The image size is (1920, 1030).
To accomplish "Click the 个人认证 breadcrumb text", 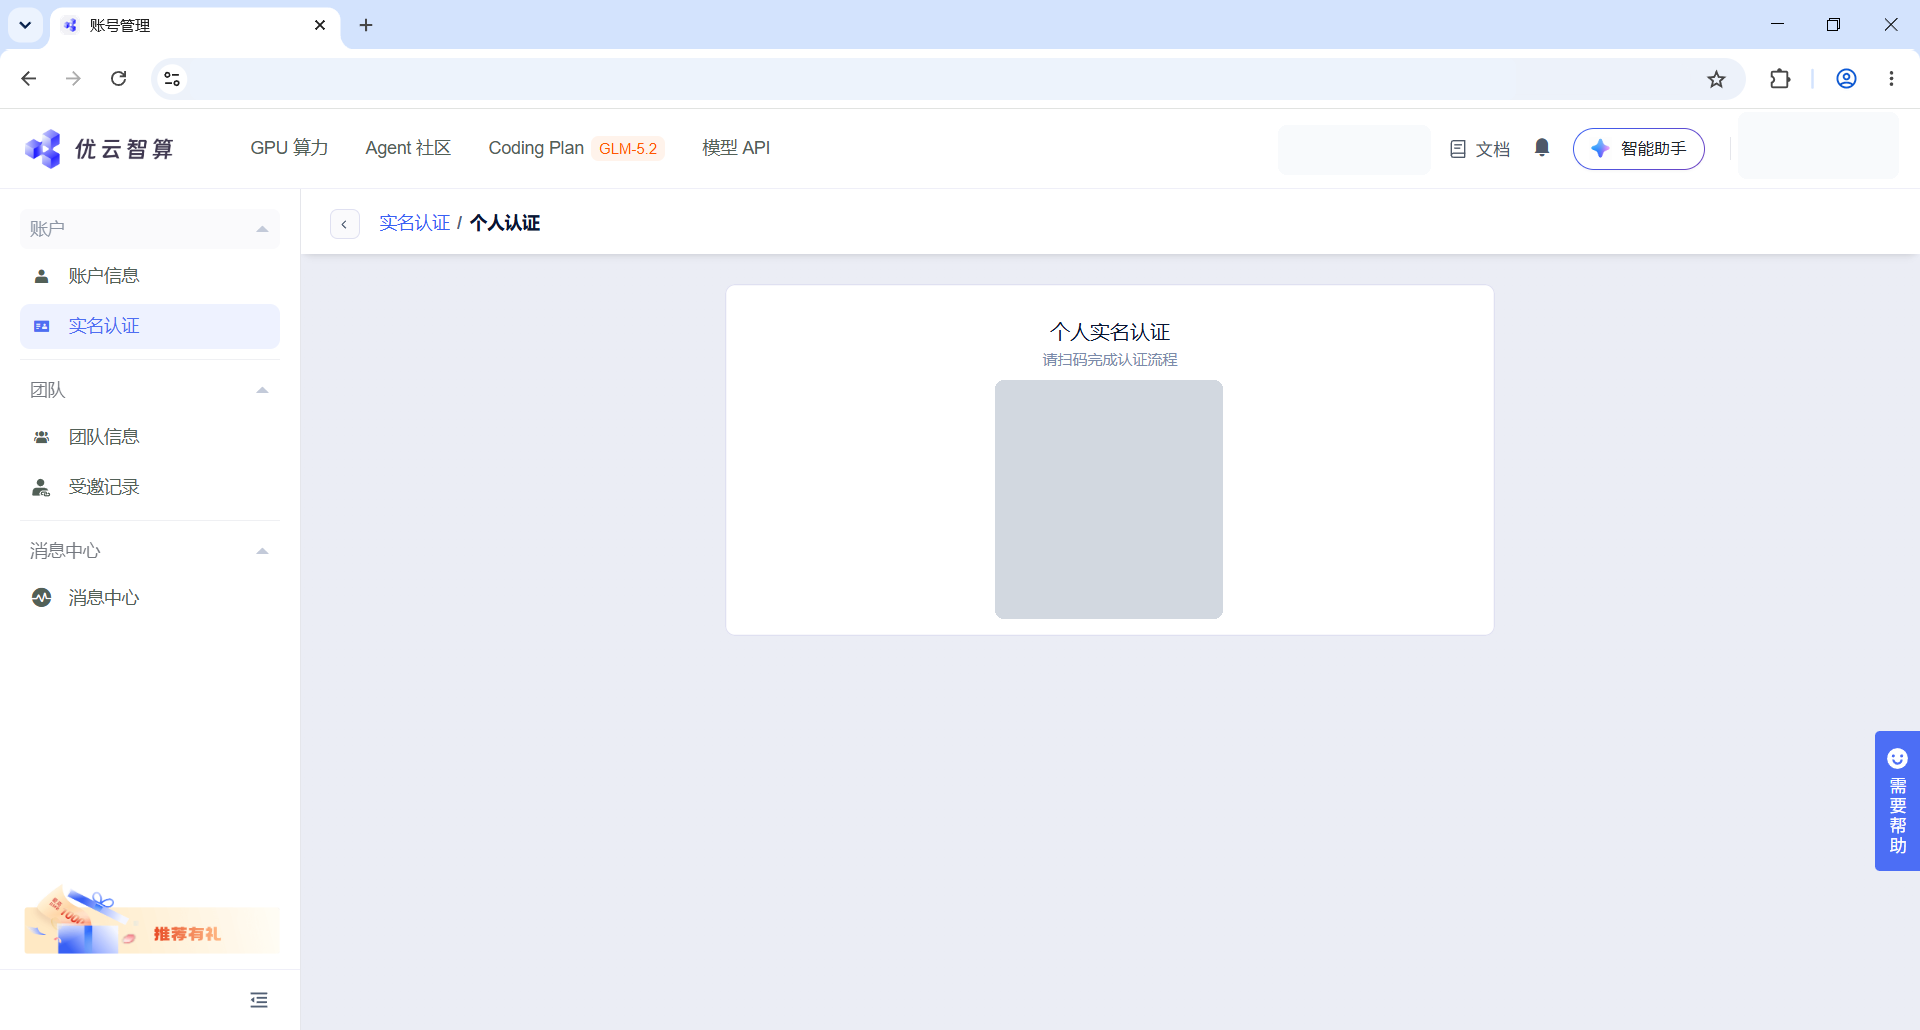I will click(x=505, y=223).
